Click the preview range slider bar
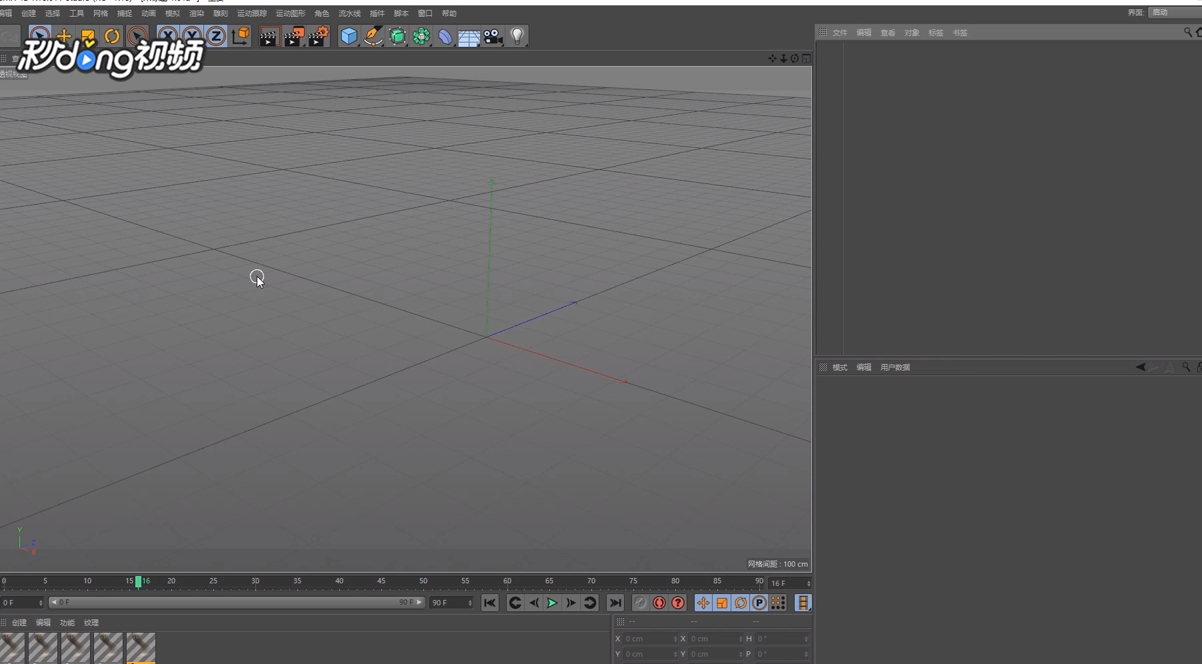 point(236,603)
